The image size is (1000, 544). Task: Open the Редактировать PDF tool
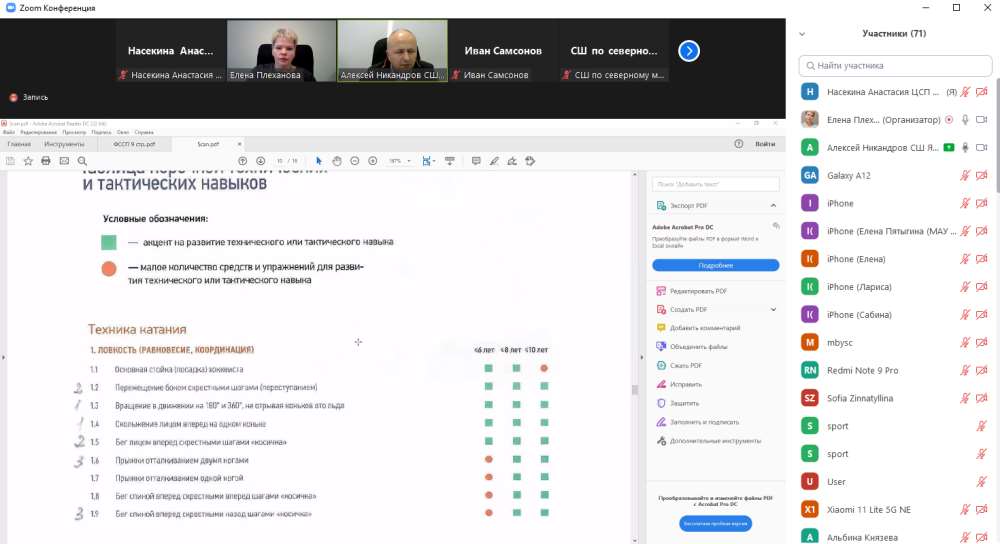coord(694,291)
